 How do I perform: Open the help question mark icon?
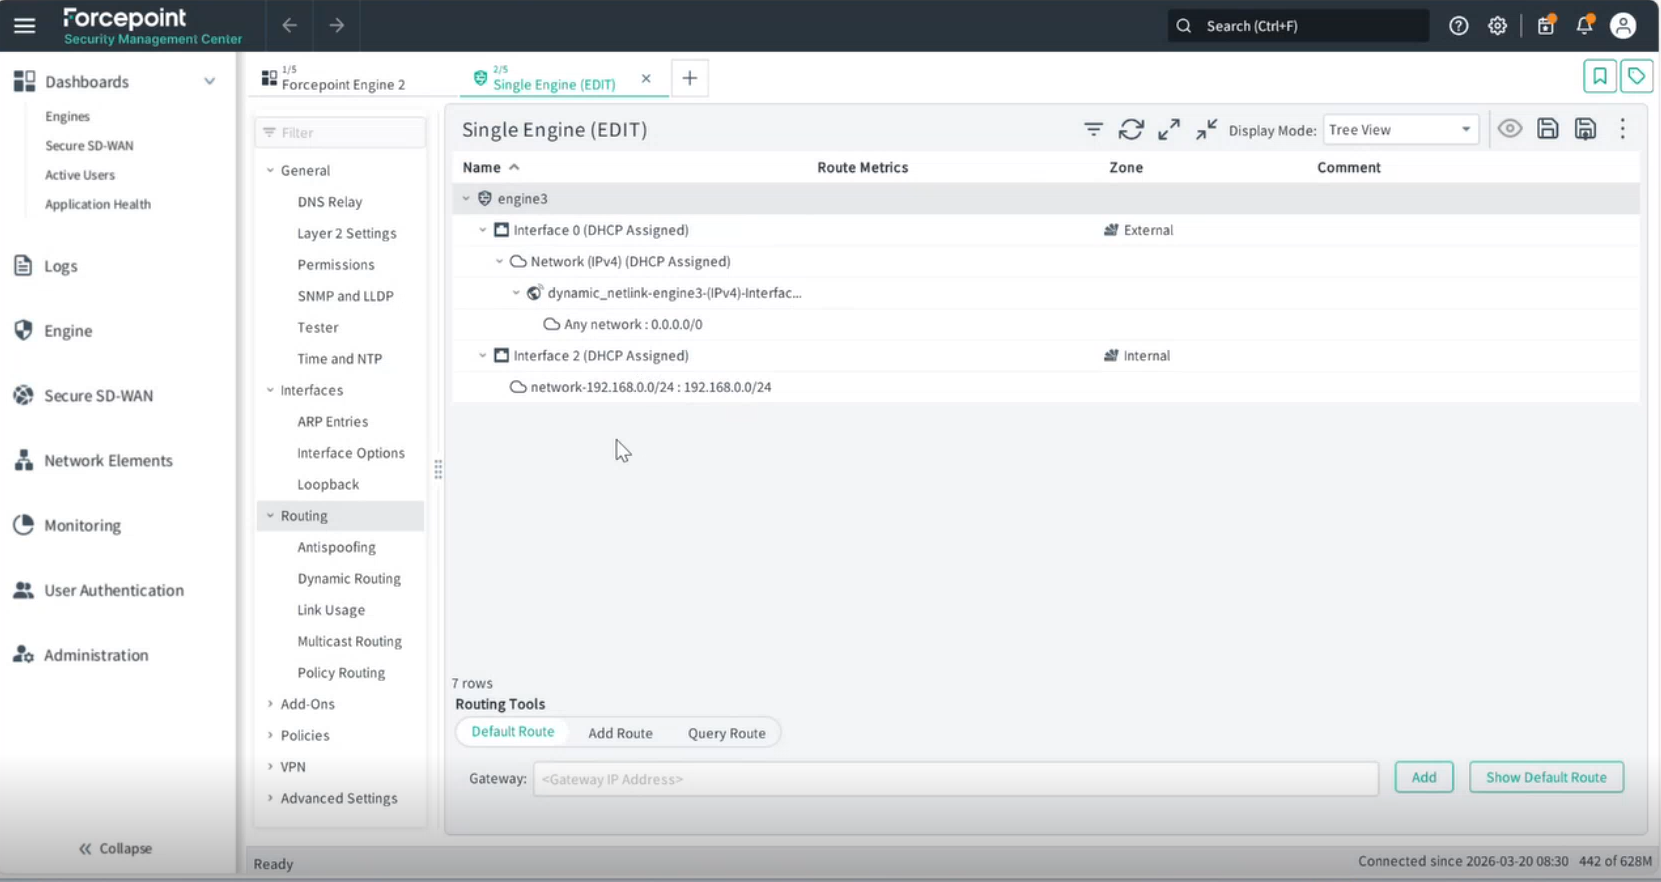1459,26
